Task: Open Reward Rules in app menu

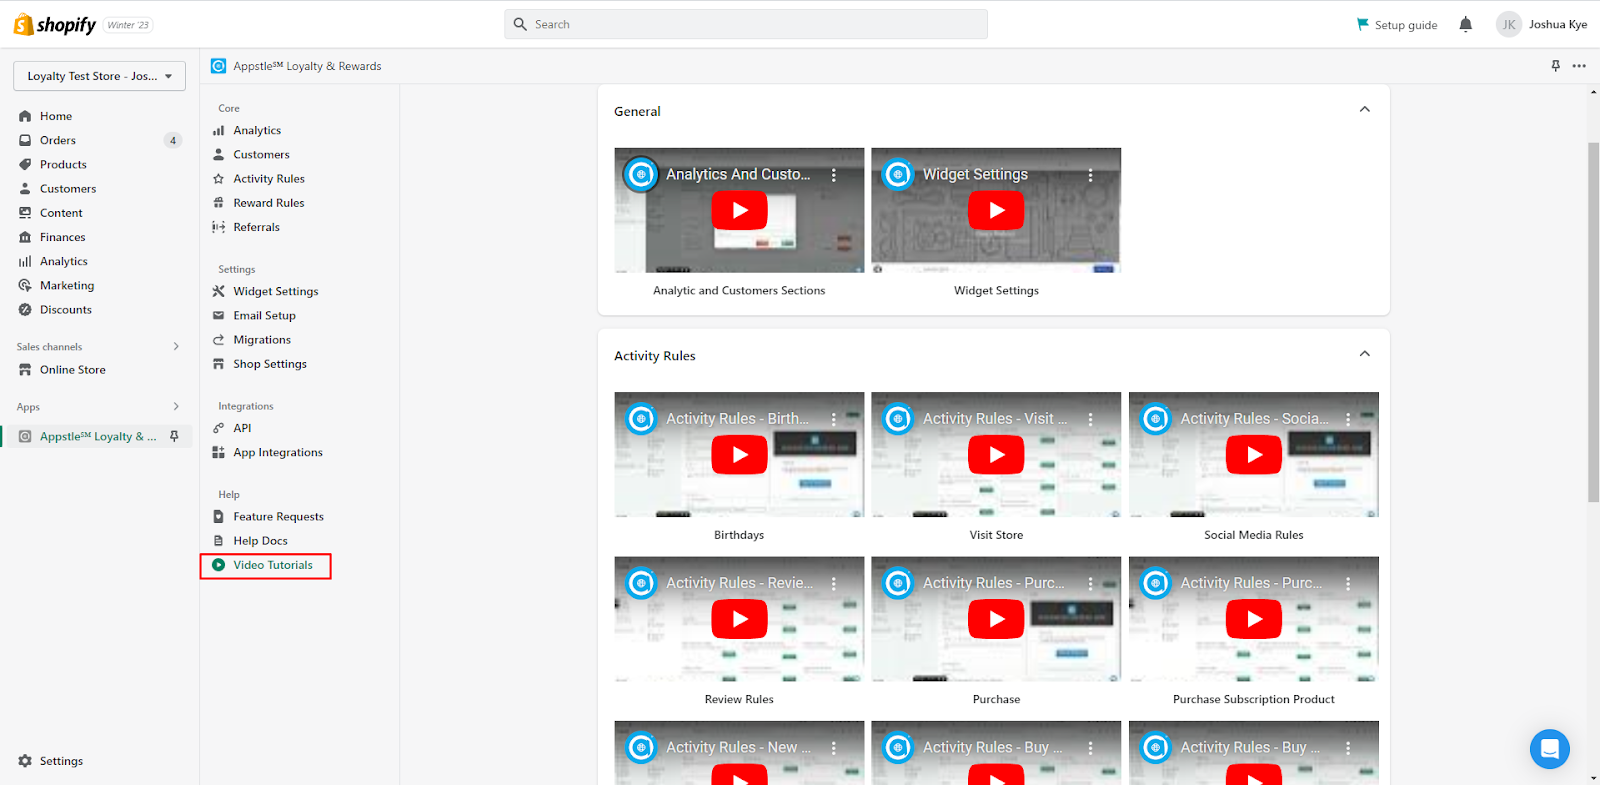Action: click(268, 203)
